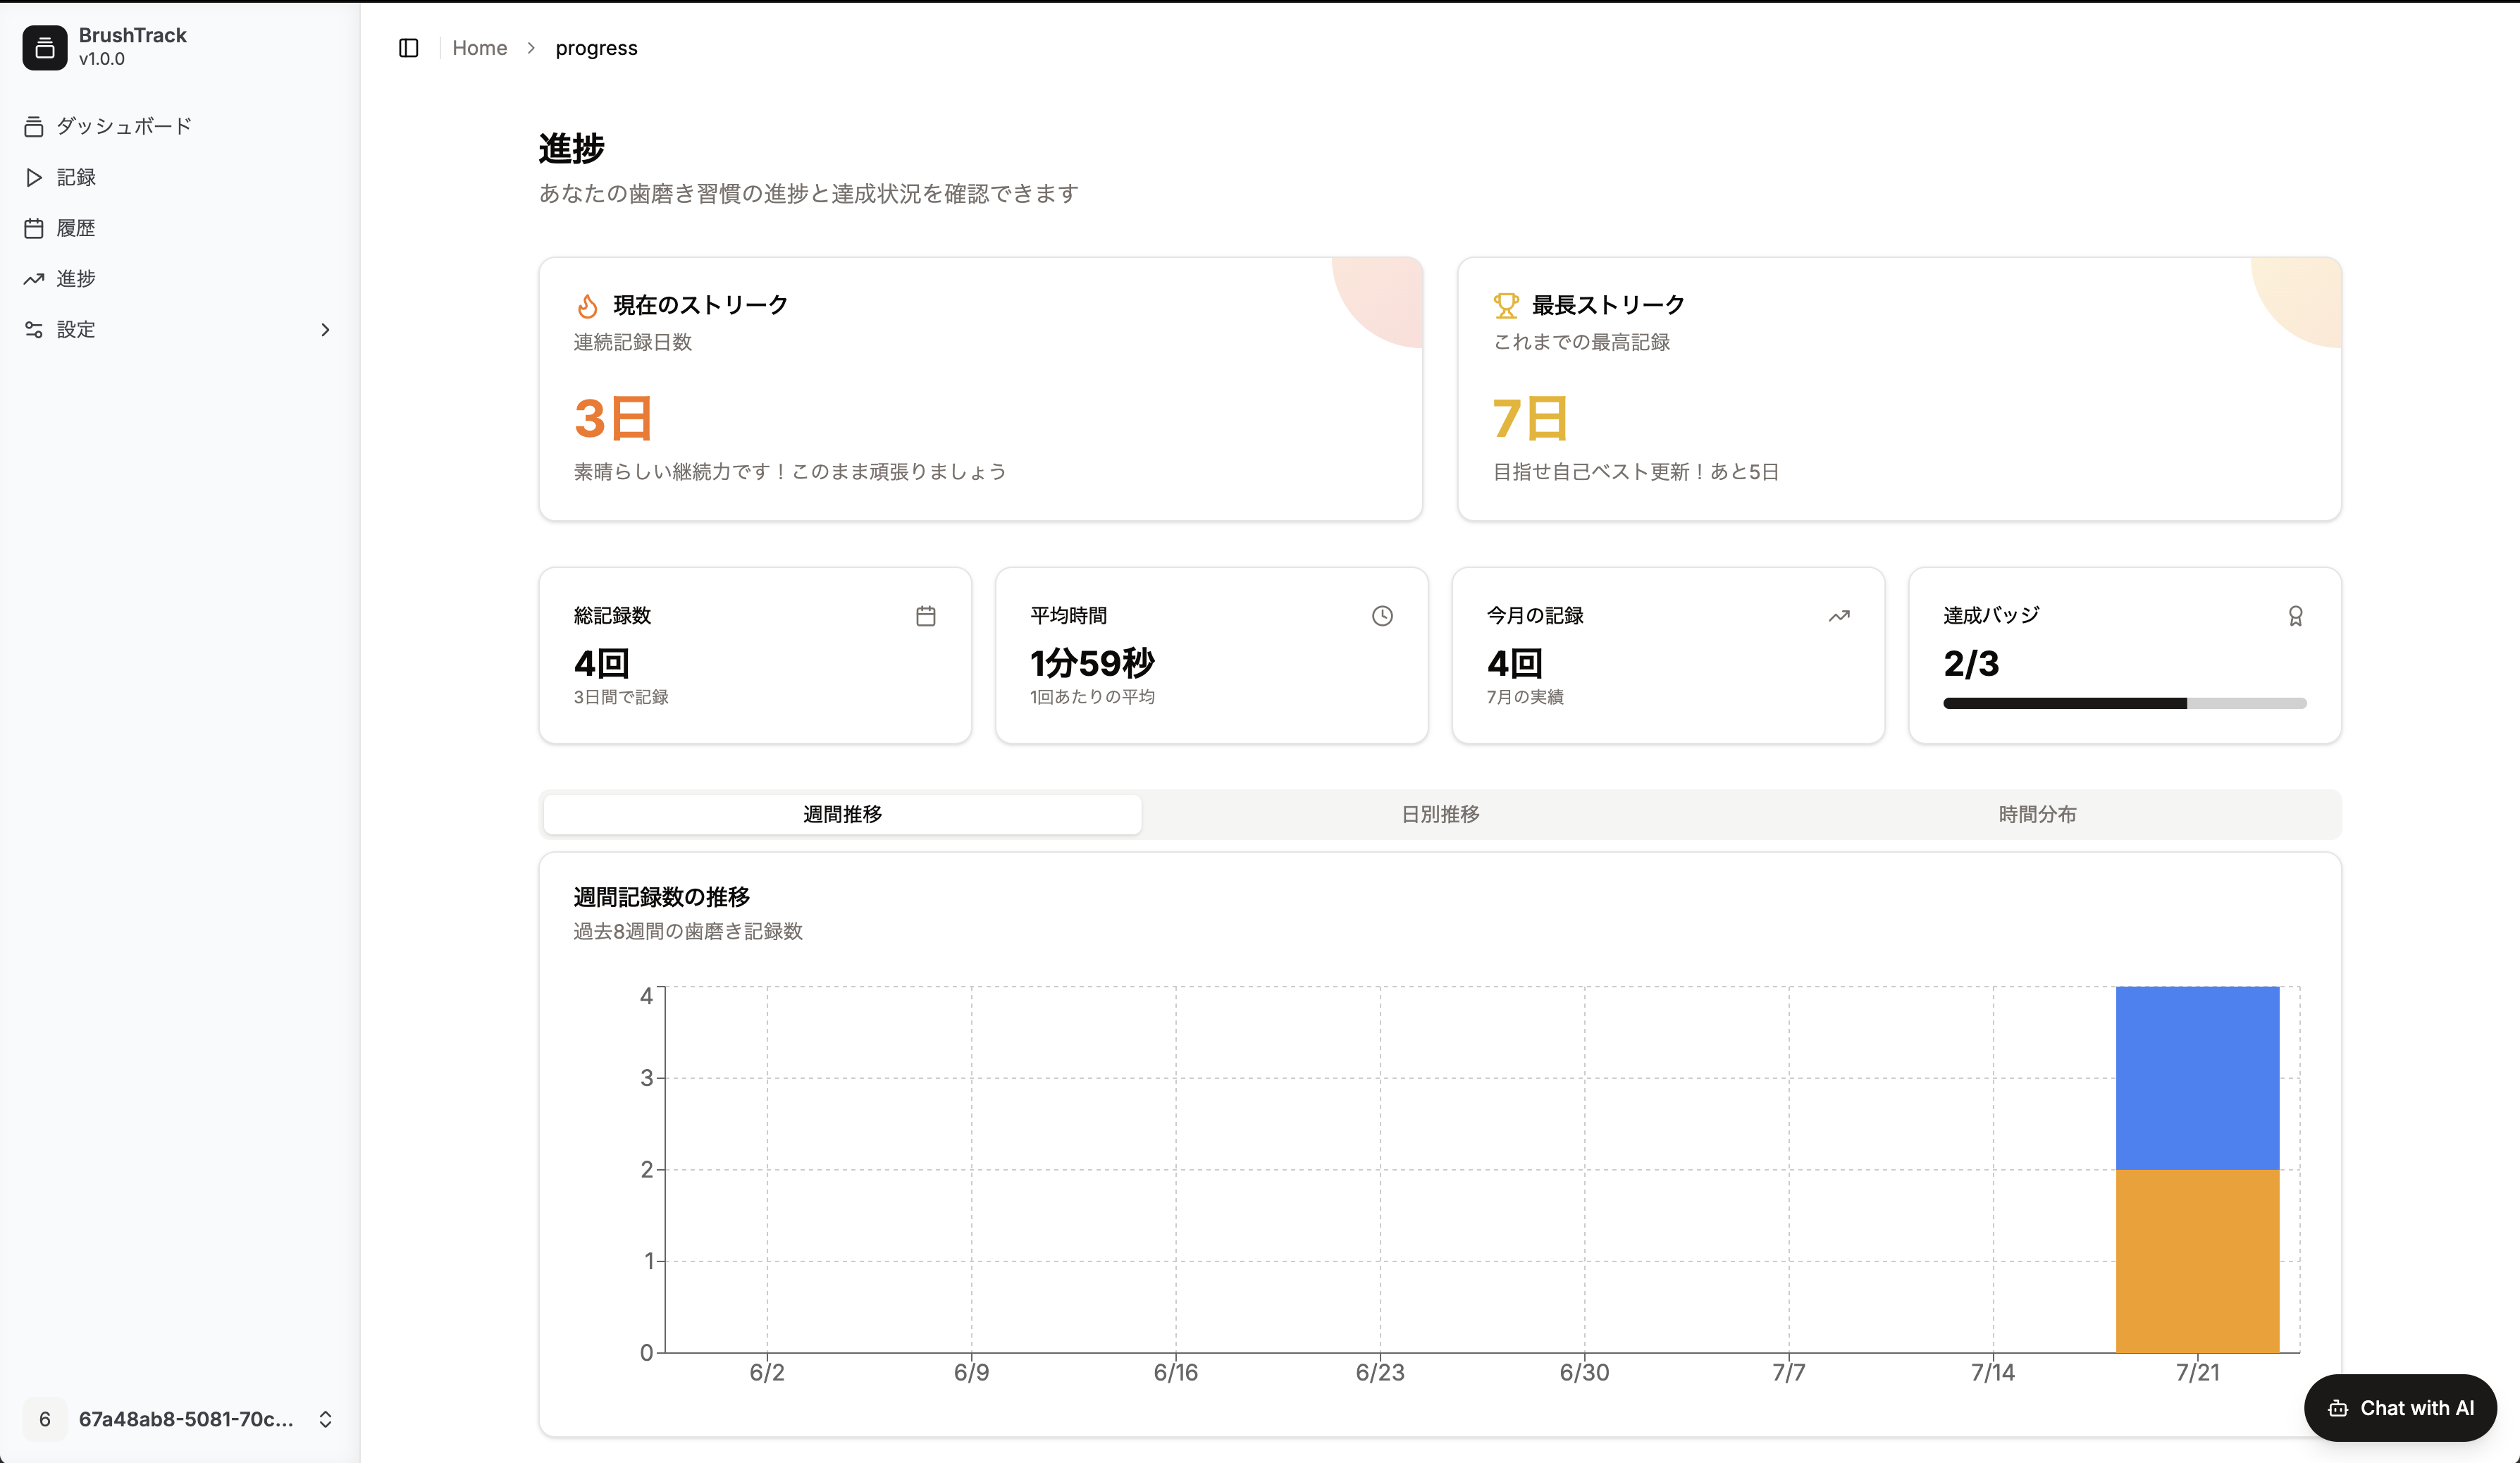
Task: Click the 週間記録数の推移 chart title
Action: 661,897
